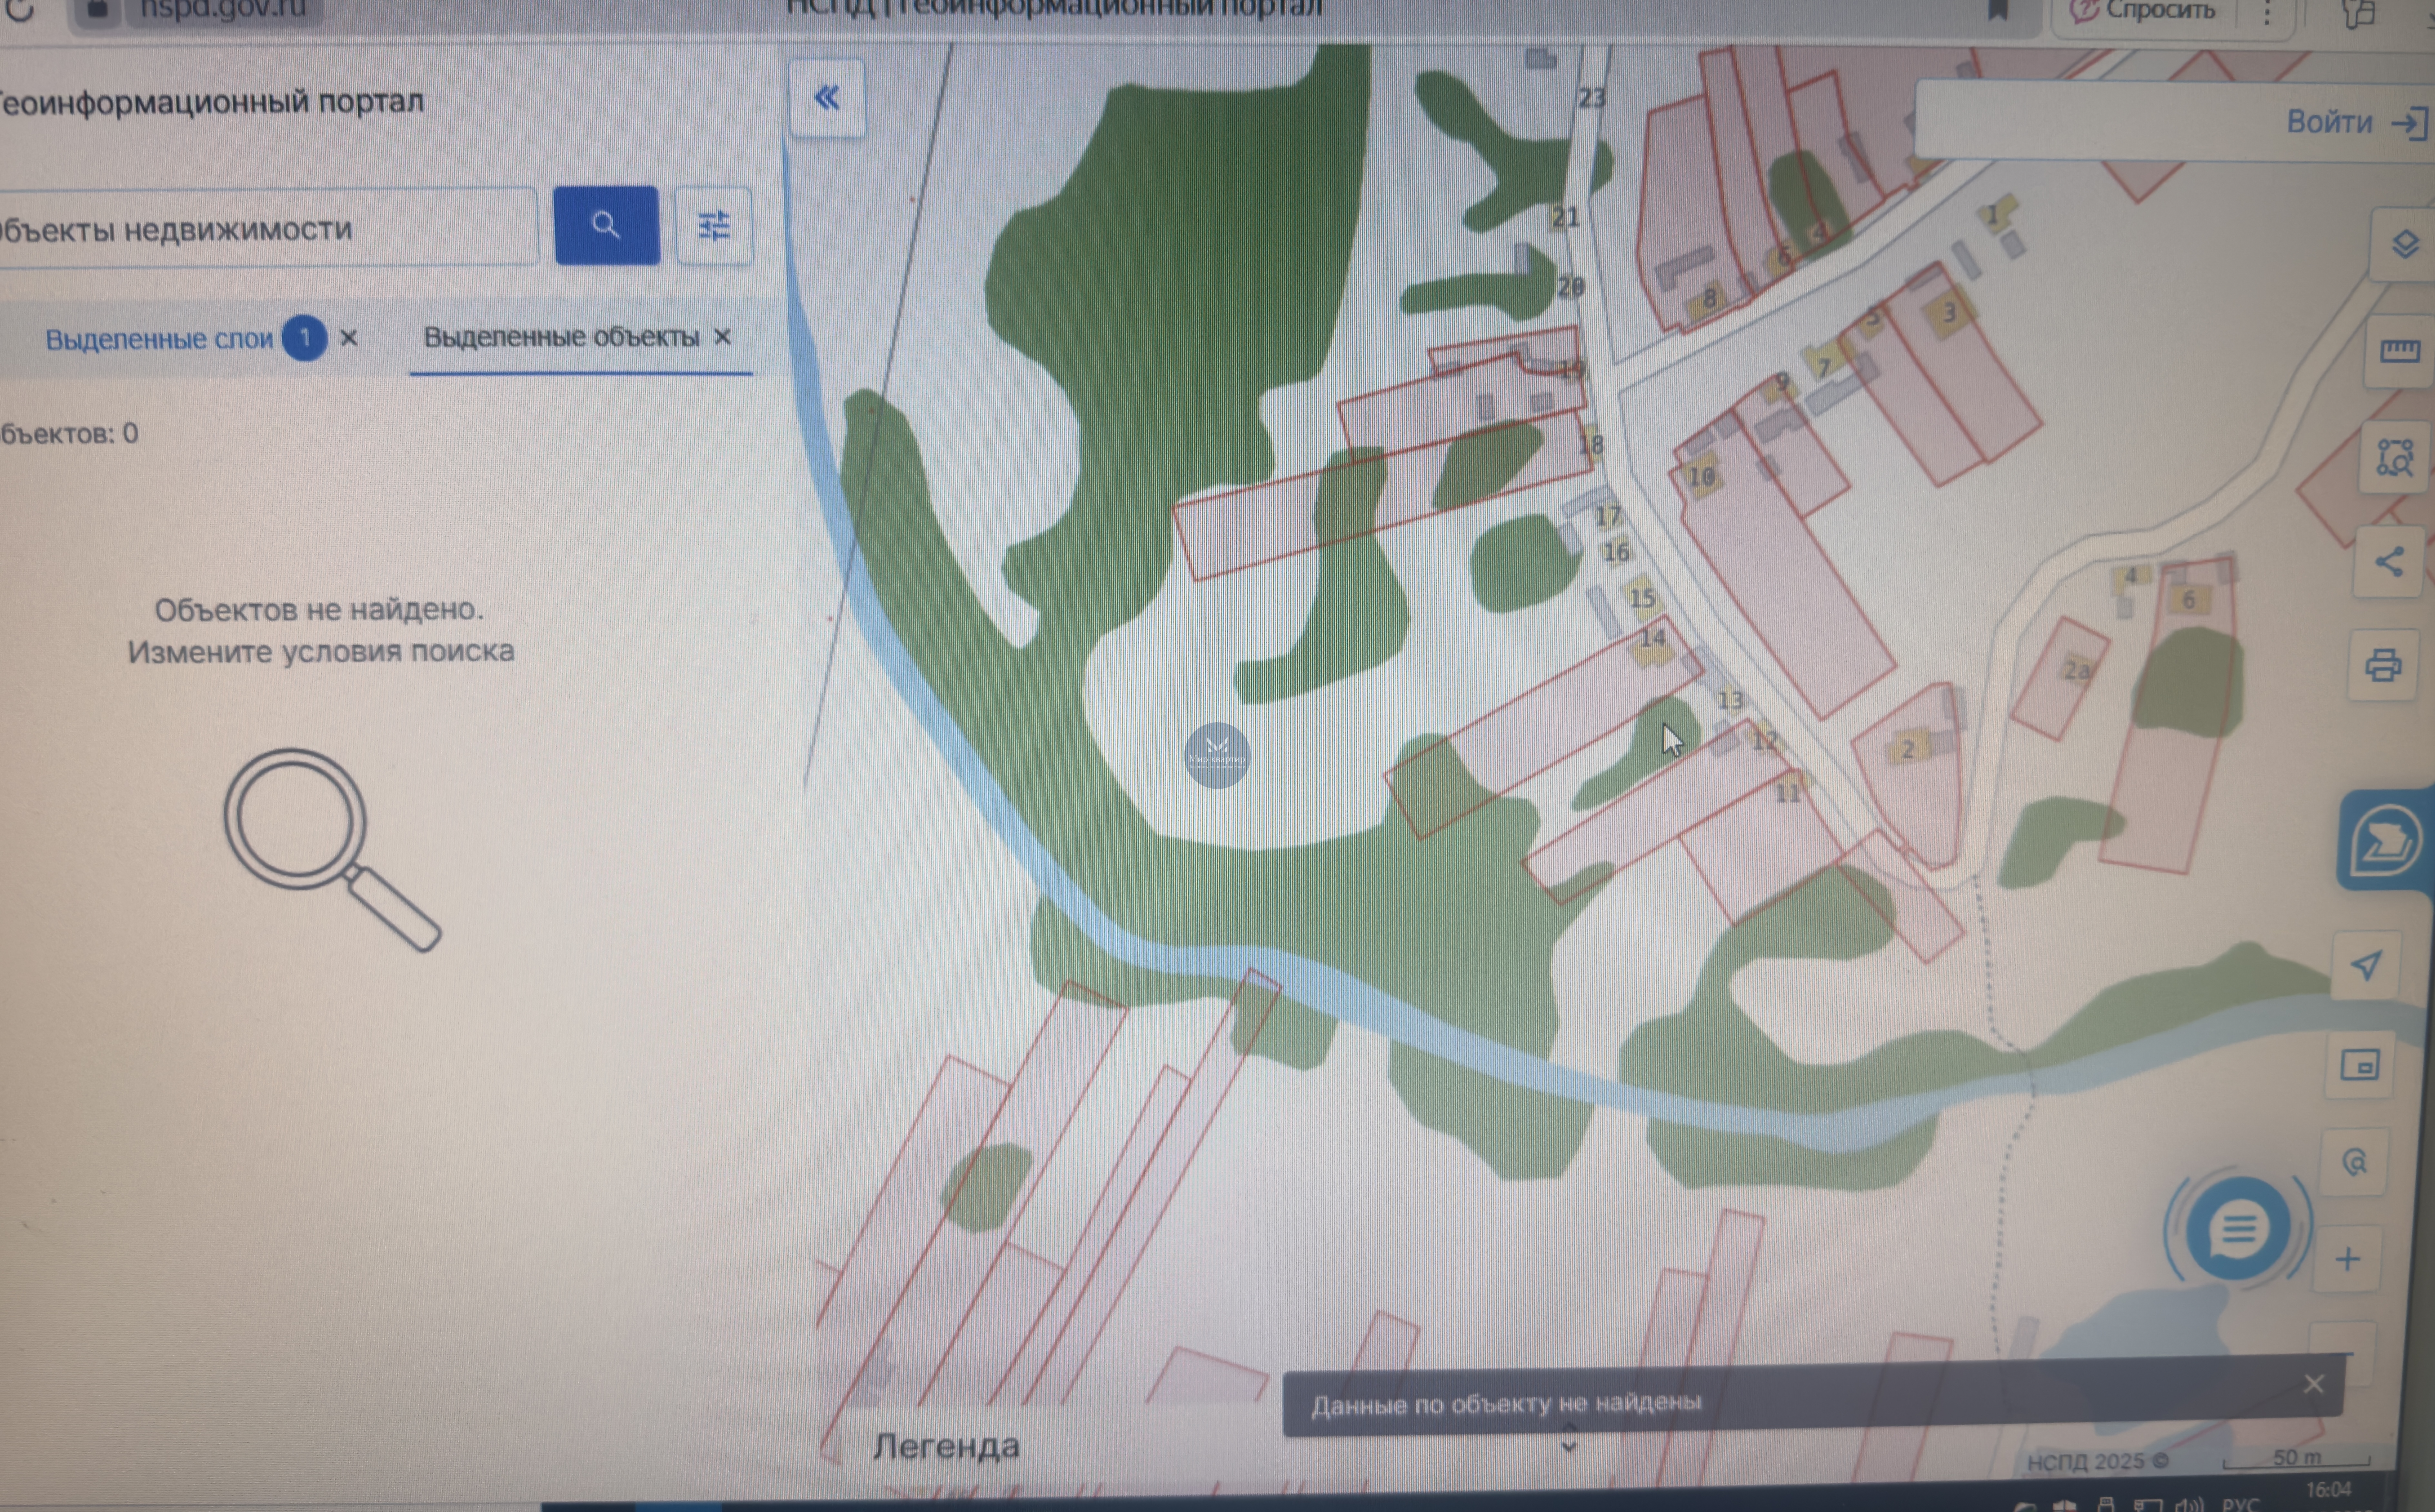Open search filter settings sliders icon
Screen dimensions: 2435x1512
pyautogui.click(x=714, y=226)
